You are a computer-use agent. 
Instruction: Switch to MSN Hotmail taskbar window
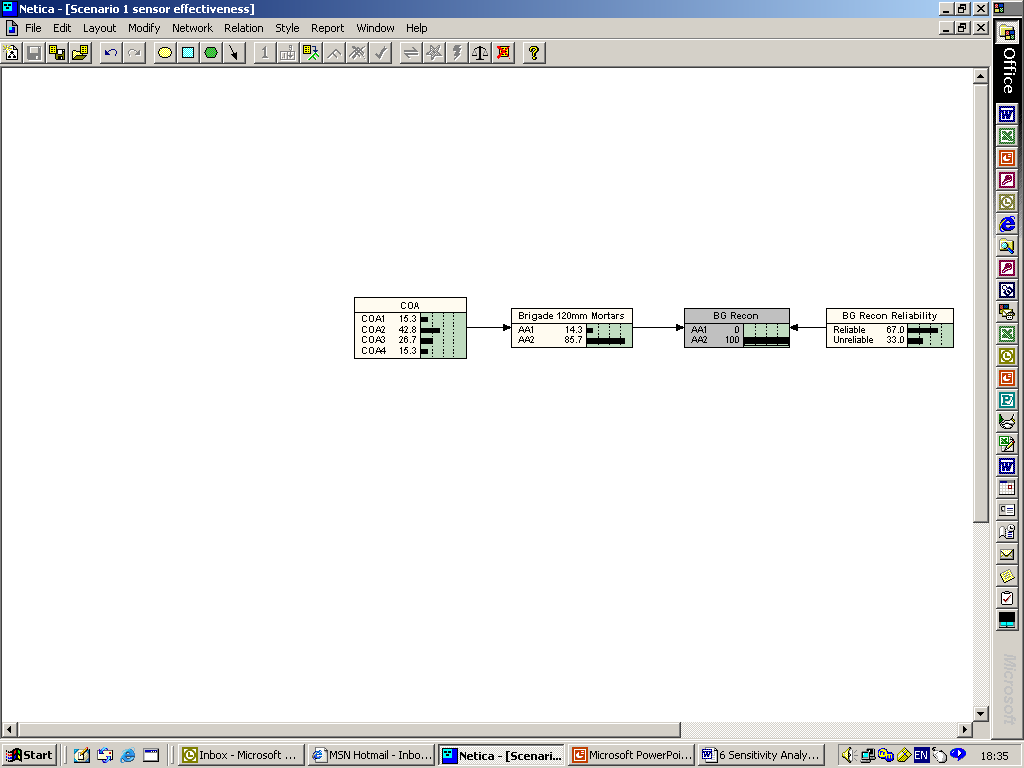click(x=371, y=755)
